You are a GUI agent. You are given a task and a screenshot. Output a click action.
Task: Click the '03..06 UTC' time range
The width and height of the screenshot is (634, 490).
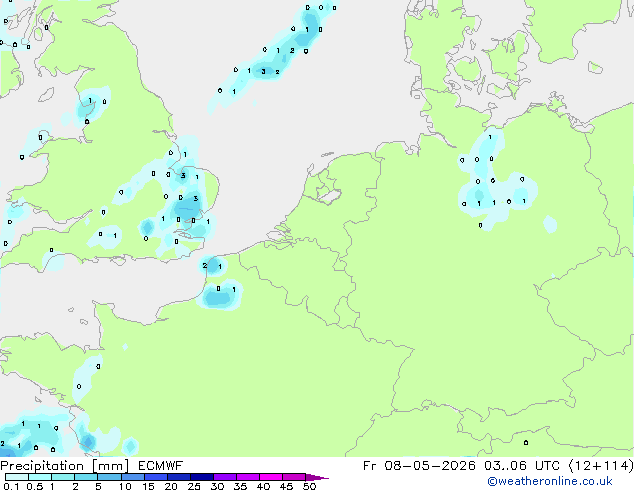coord(522,466)
